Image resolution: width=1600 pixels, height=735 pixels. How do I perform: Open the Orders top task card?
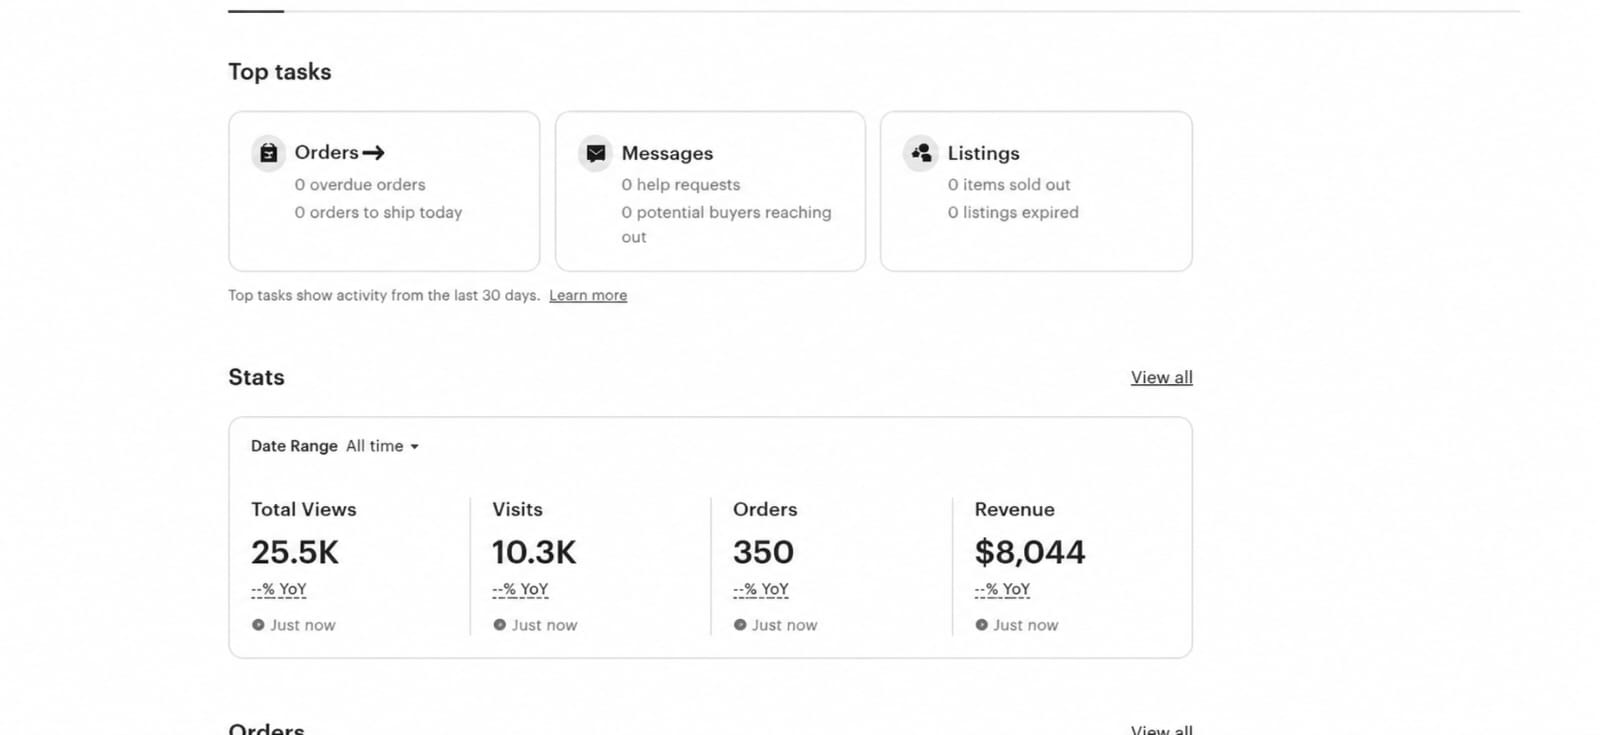click(x=384, y=191)
